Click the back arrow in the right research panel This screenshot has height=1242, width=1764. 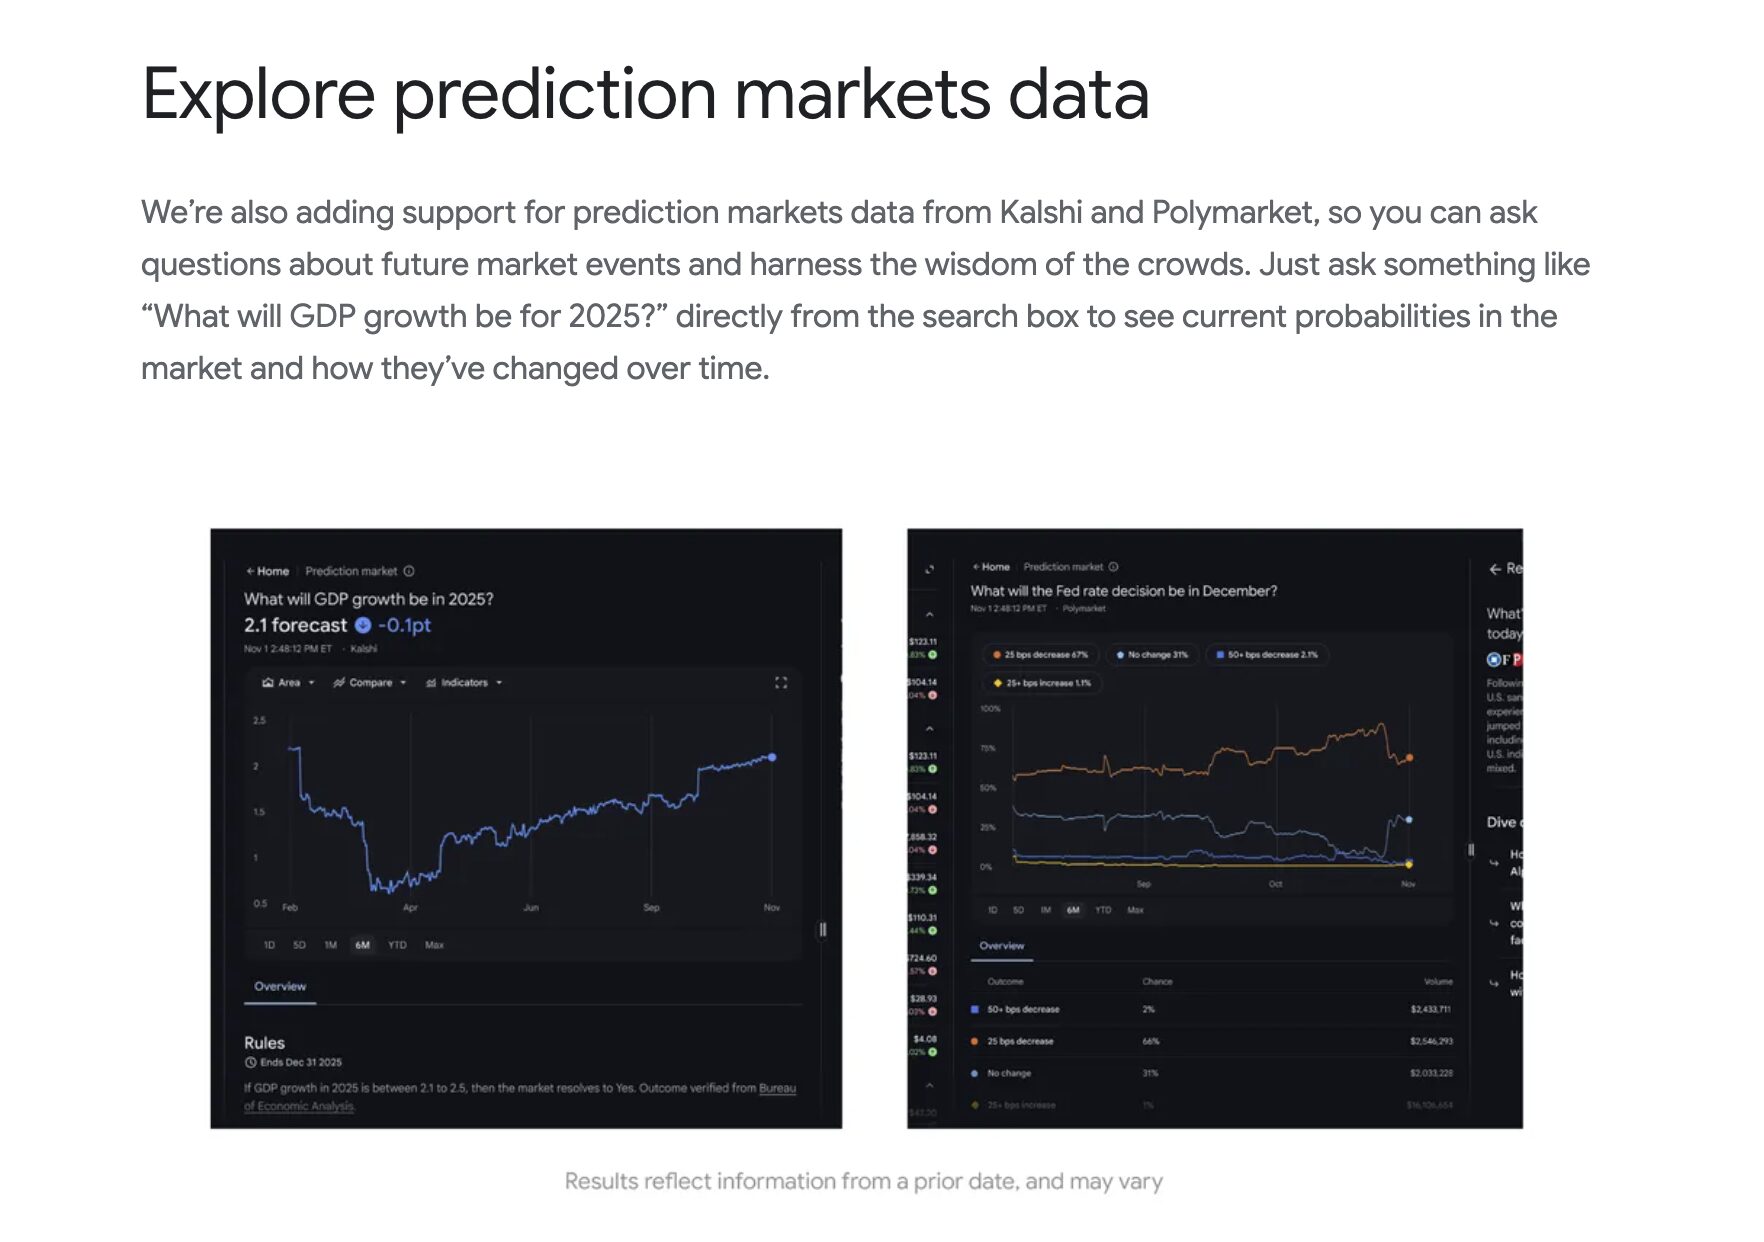point(1495,569)
